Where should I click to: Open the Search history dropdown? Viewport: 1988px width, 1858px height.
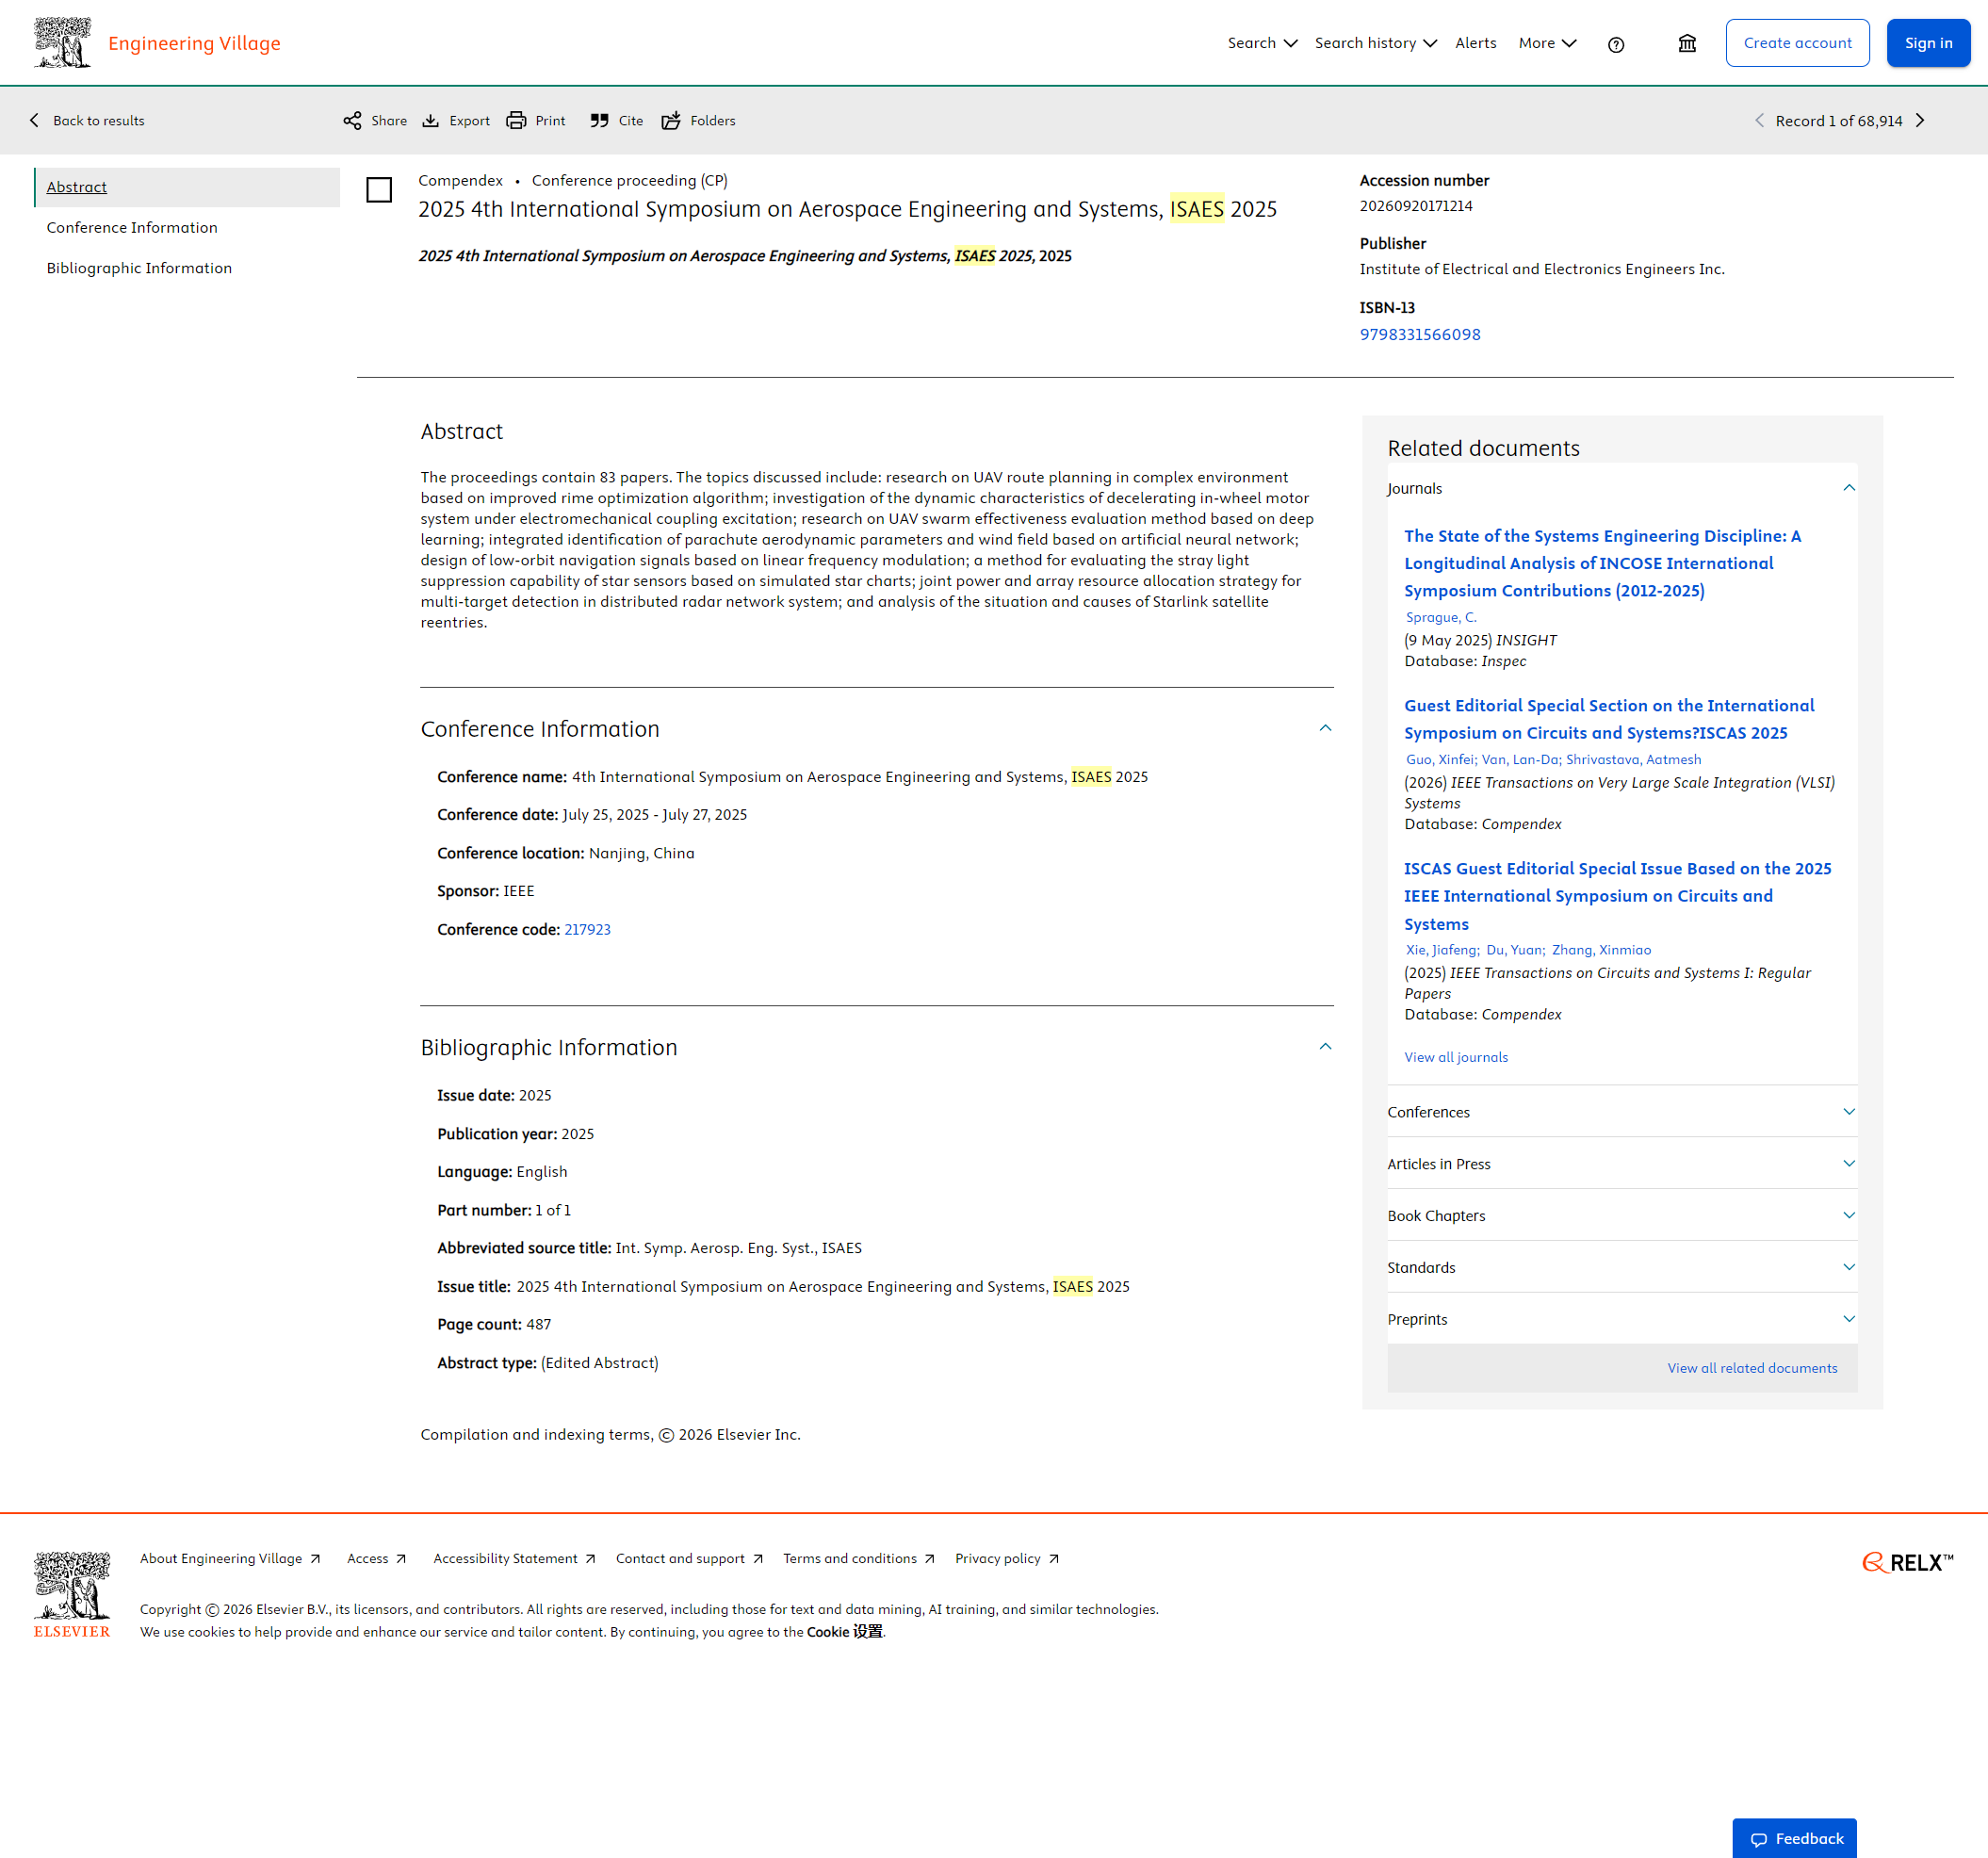1375,43
